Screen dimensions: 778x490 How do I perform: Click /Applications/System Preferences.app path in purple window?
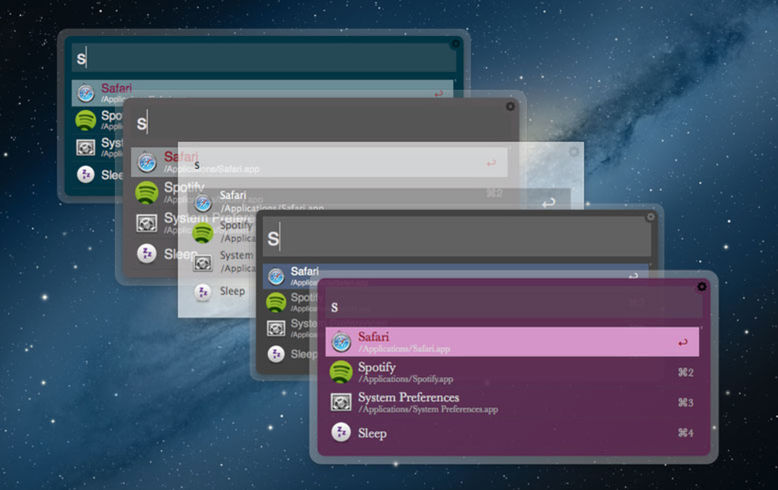pos(428,409)
